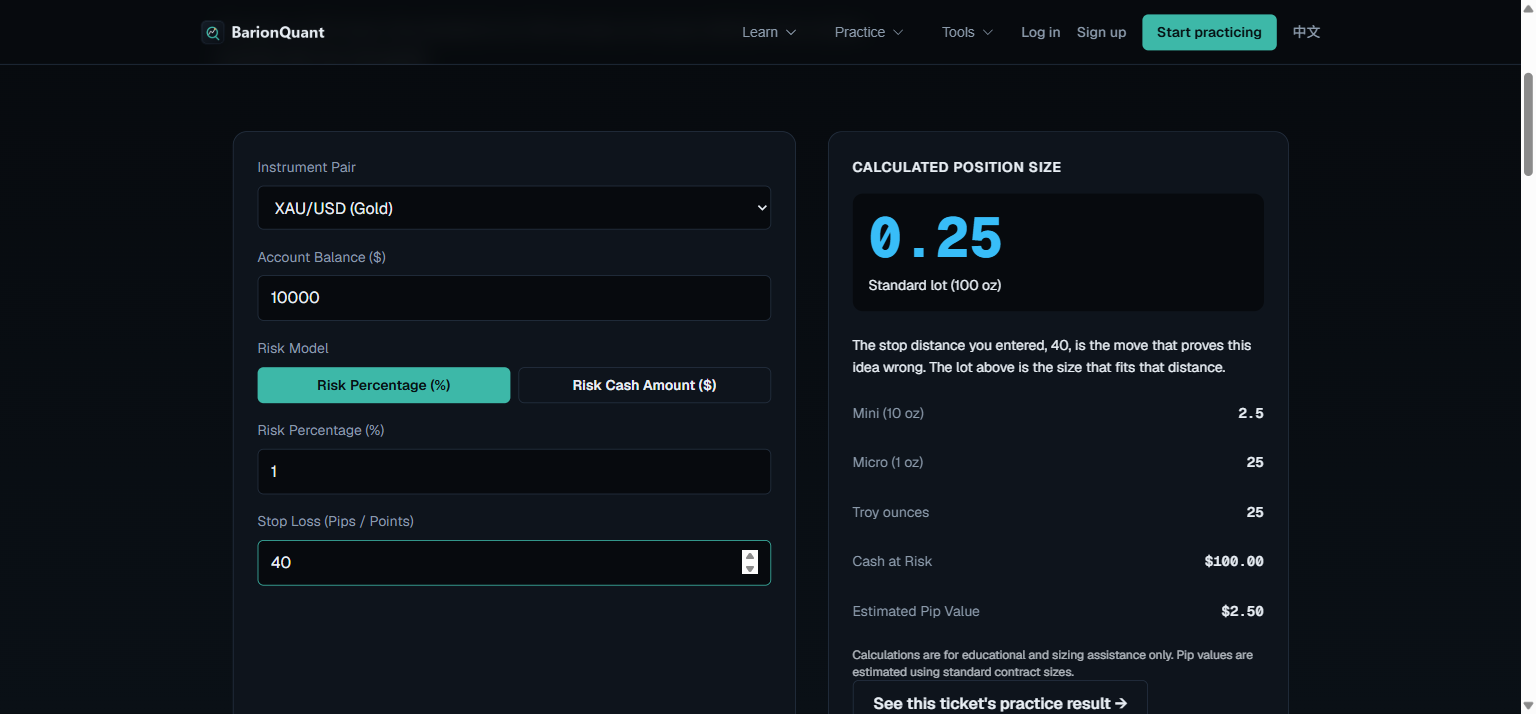1536x714 pixels.
Task: Decrease Stop Loss with the down arrow
Action: pos(750,569)
